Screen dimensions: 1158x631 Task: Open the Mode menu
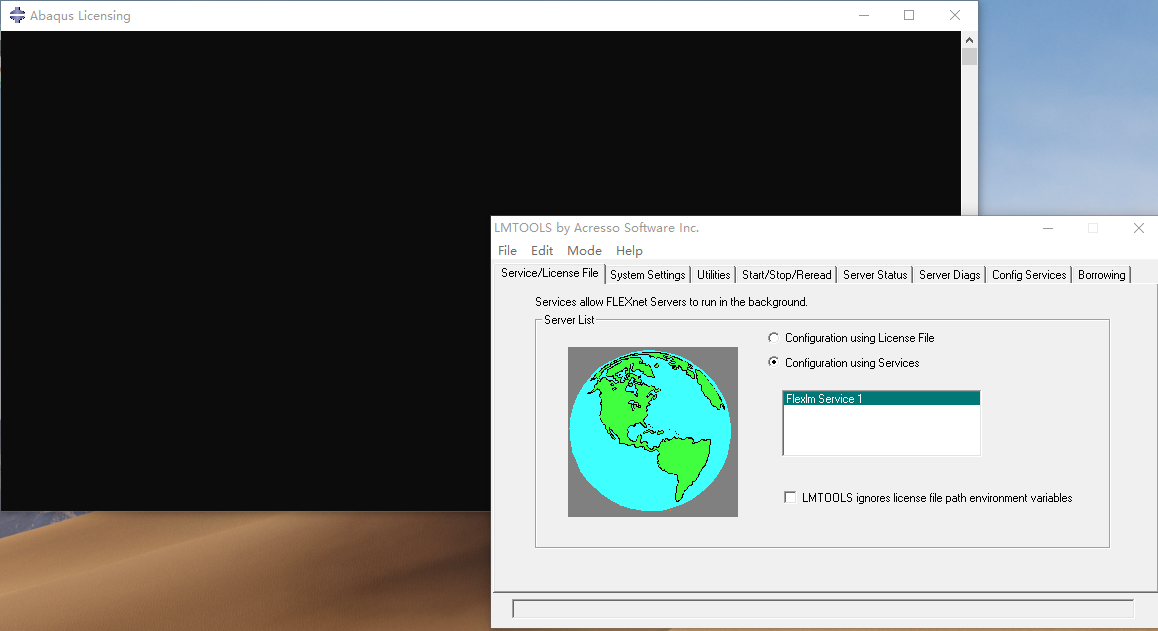[584, 251]
